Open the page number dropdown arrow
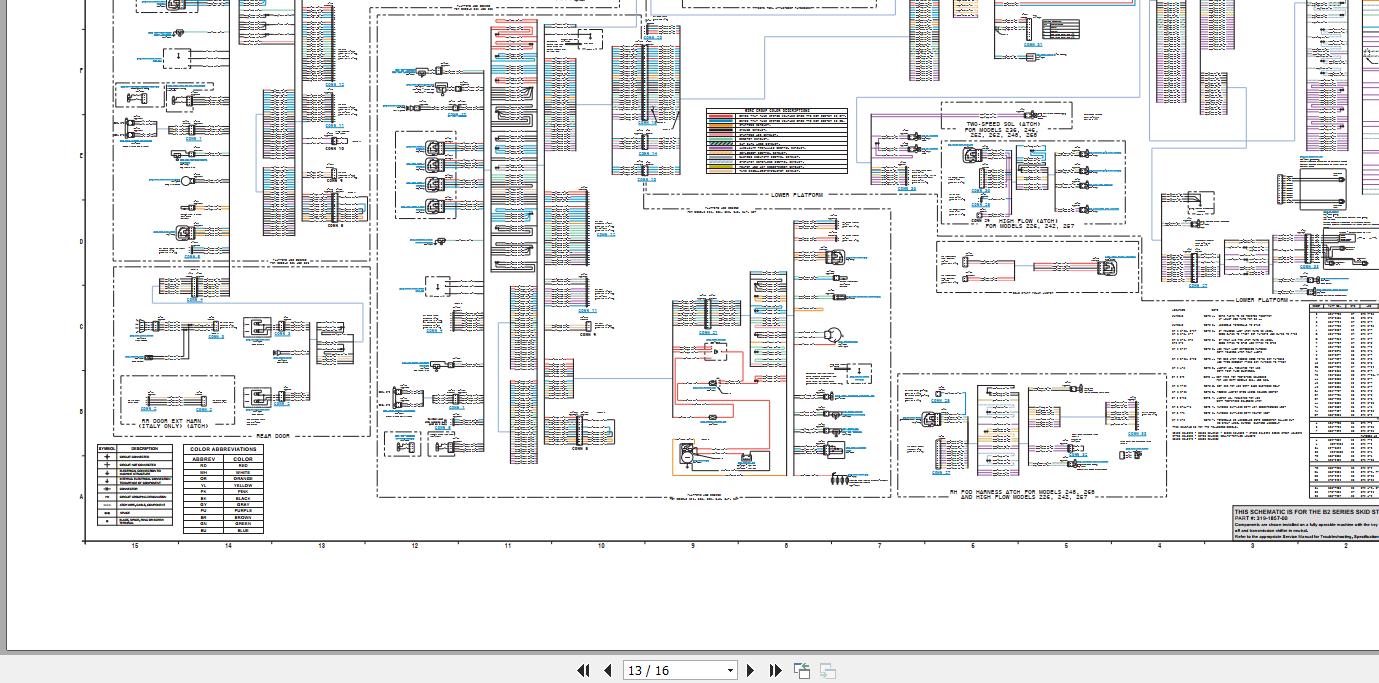This screenshot has width=1379, height=683. tap(730, 670)
